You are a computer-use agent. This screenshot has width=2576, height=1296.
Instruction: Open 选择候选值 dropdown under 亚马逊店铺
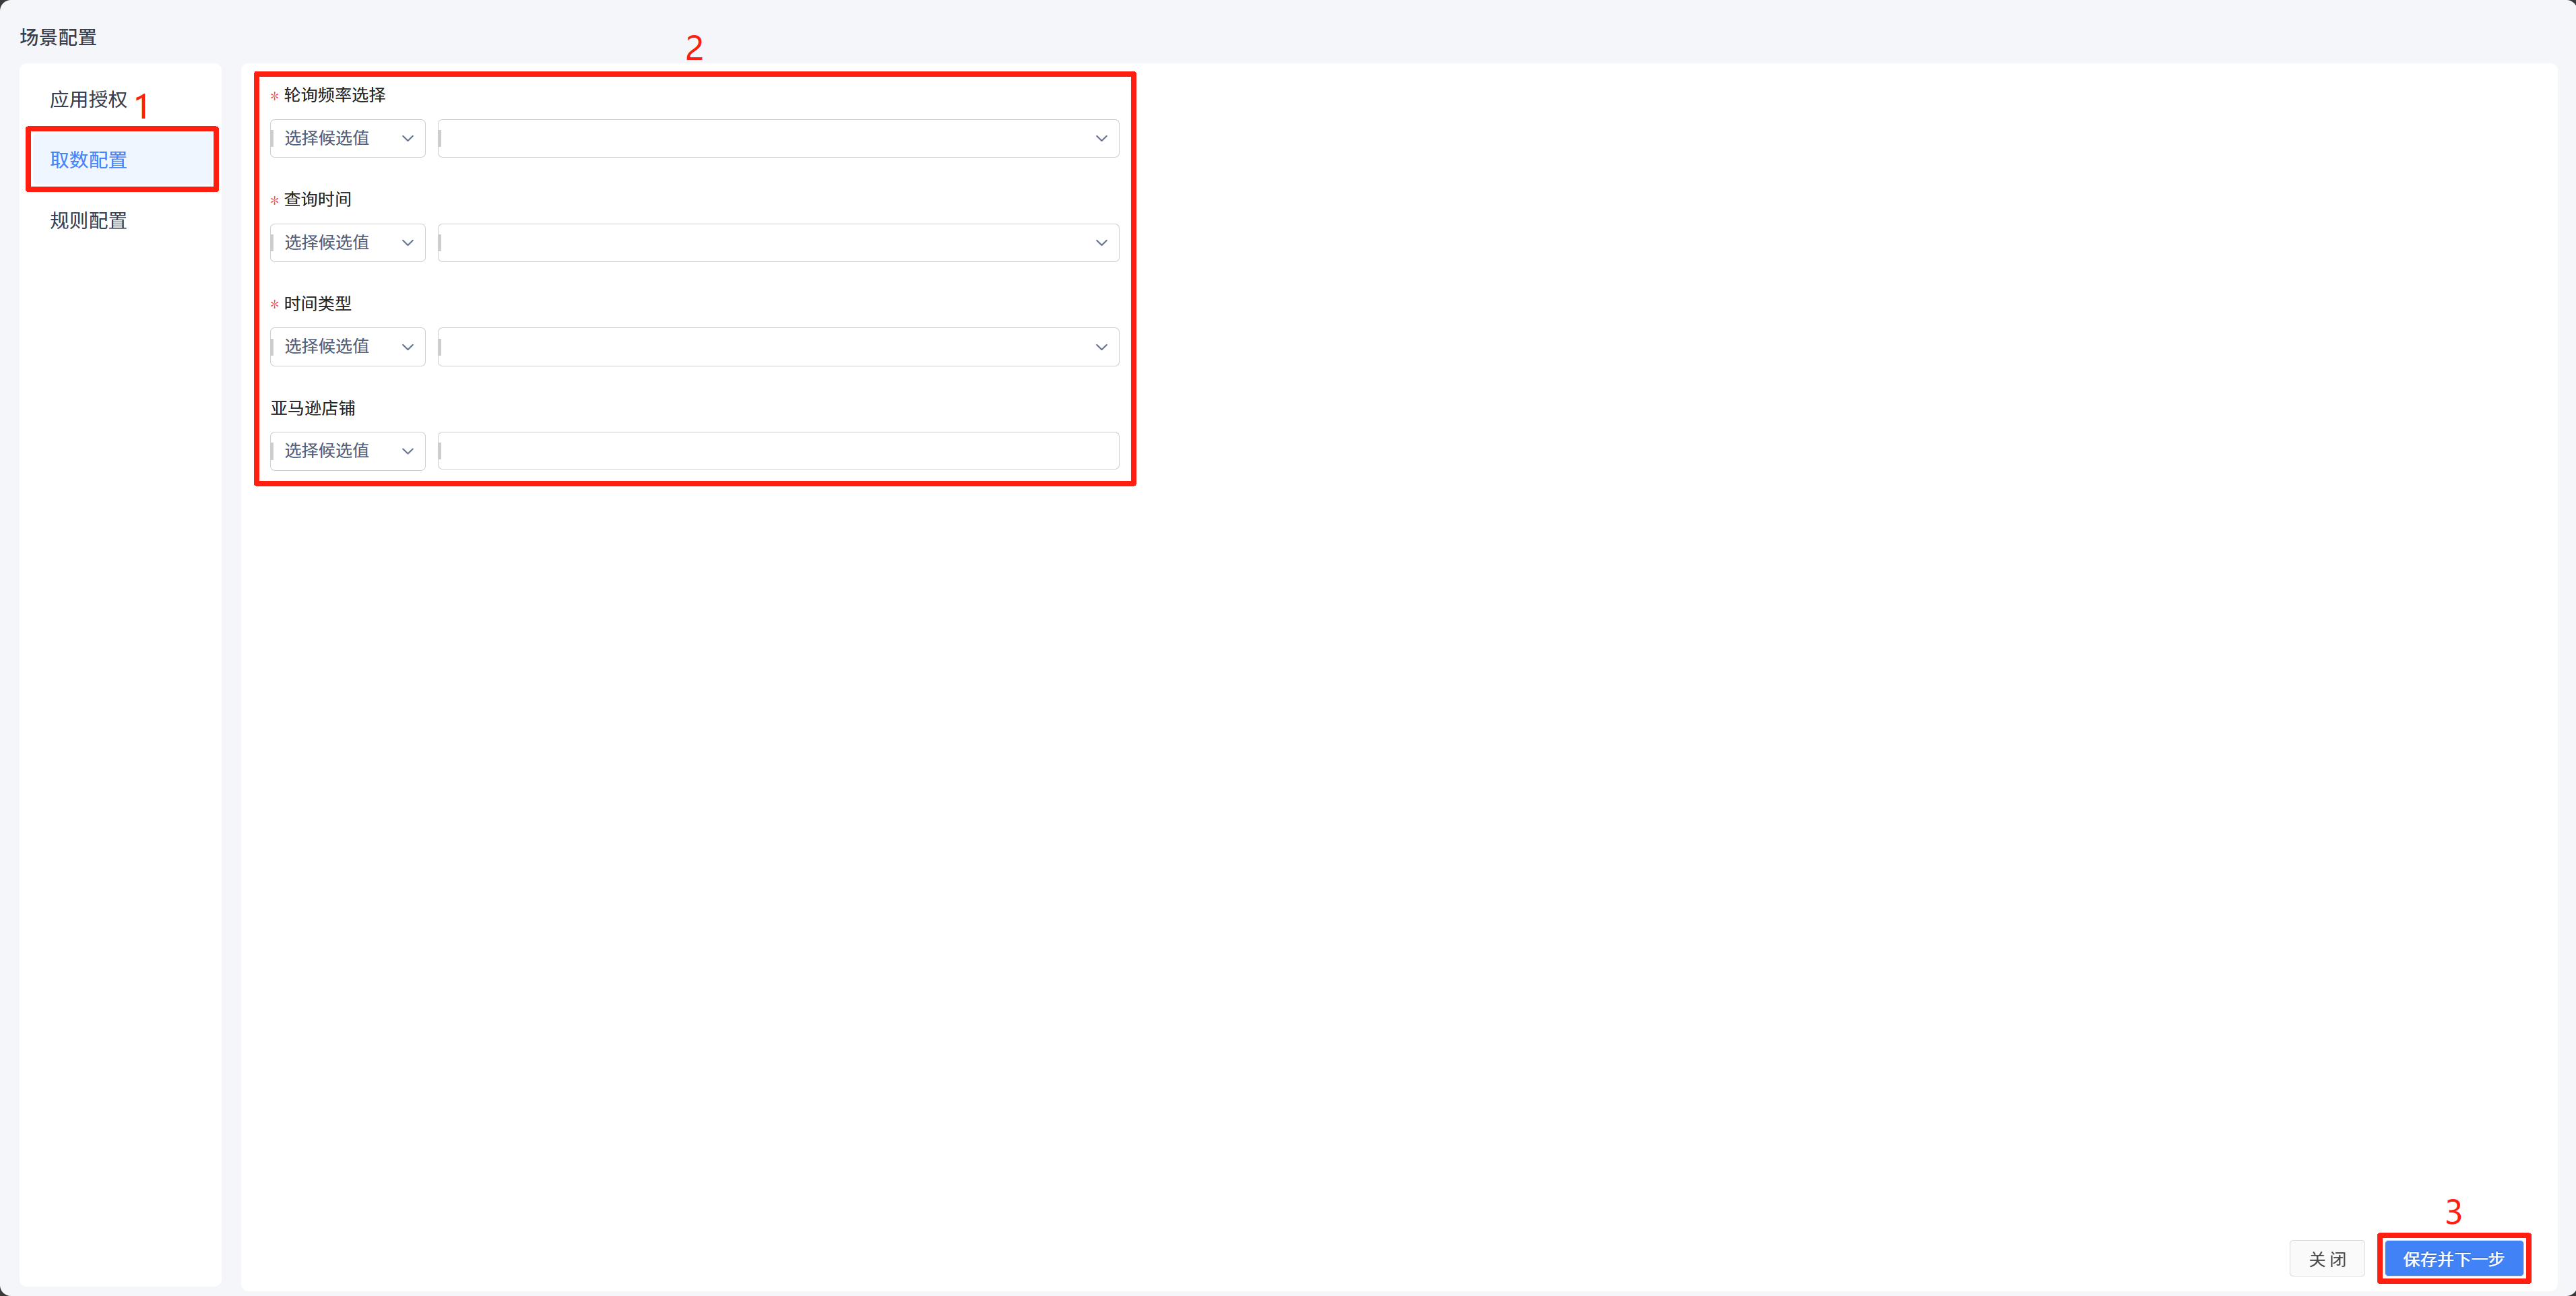click(x=348, y=451)
